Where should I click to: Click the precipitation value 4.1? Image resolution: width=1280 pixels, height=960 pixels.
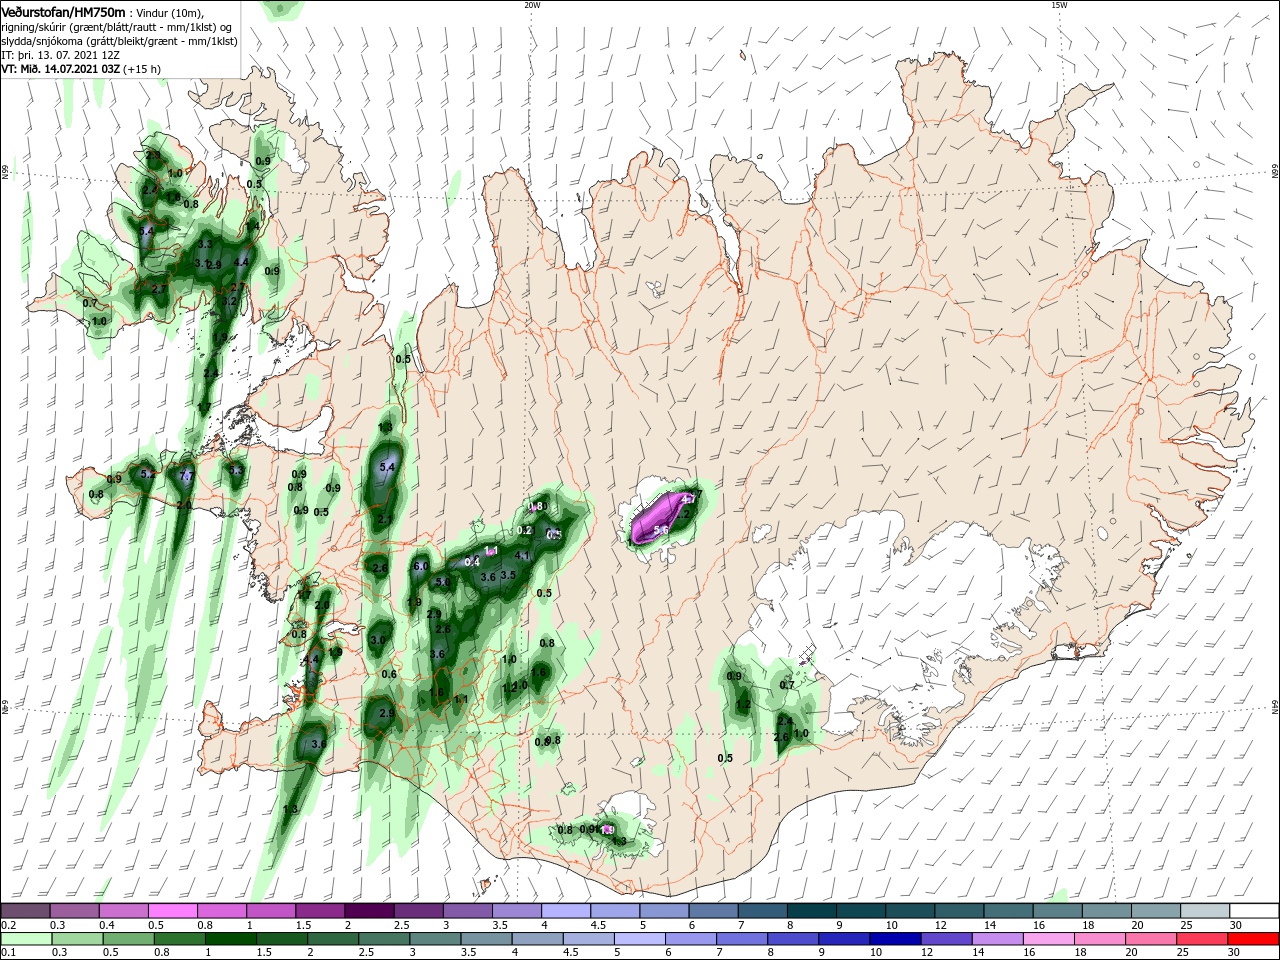click(x=522, y=556)
